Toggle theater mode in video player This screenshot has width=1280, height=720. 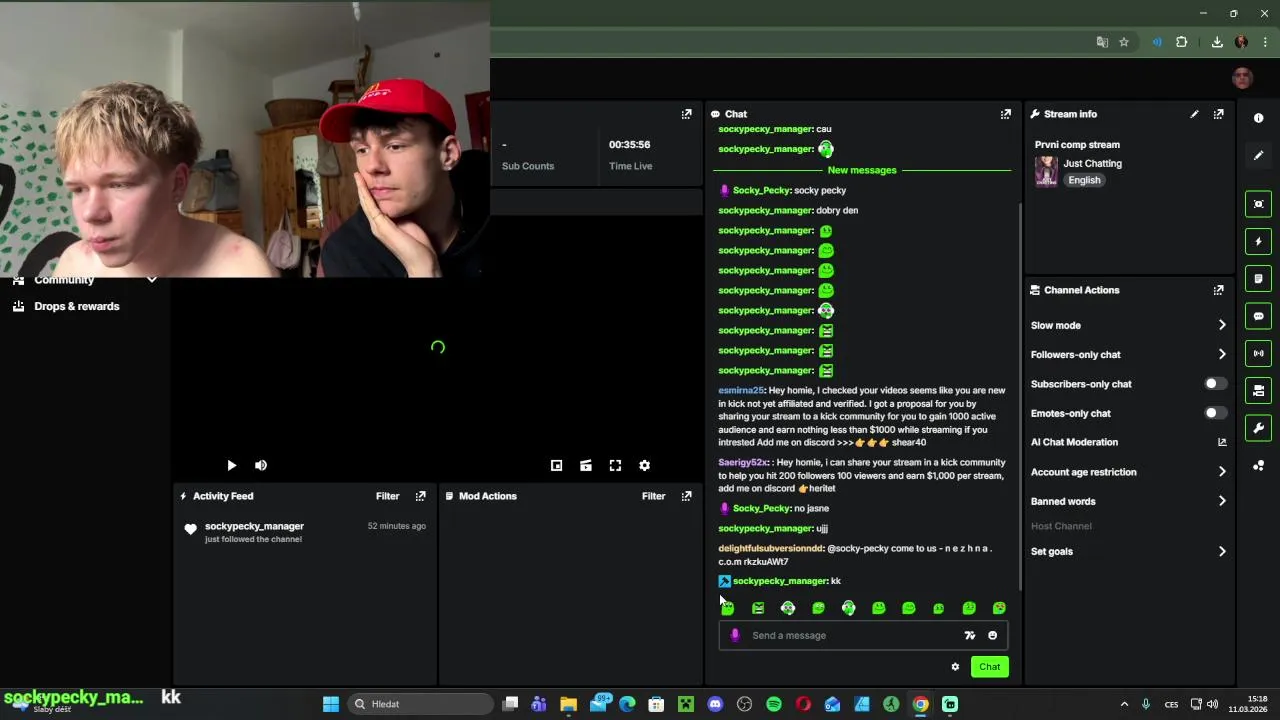coord(586,465)
